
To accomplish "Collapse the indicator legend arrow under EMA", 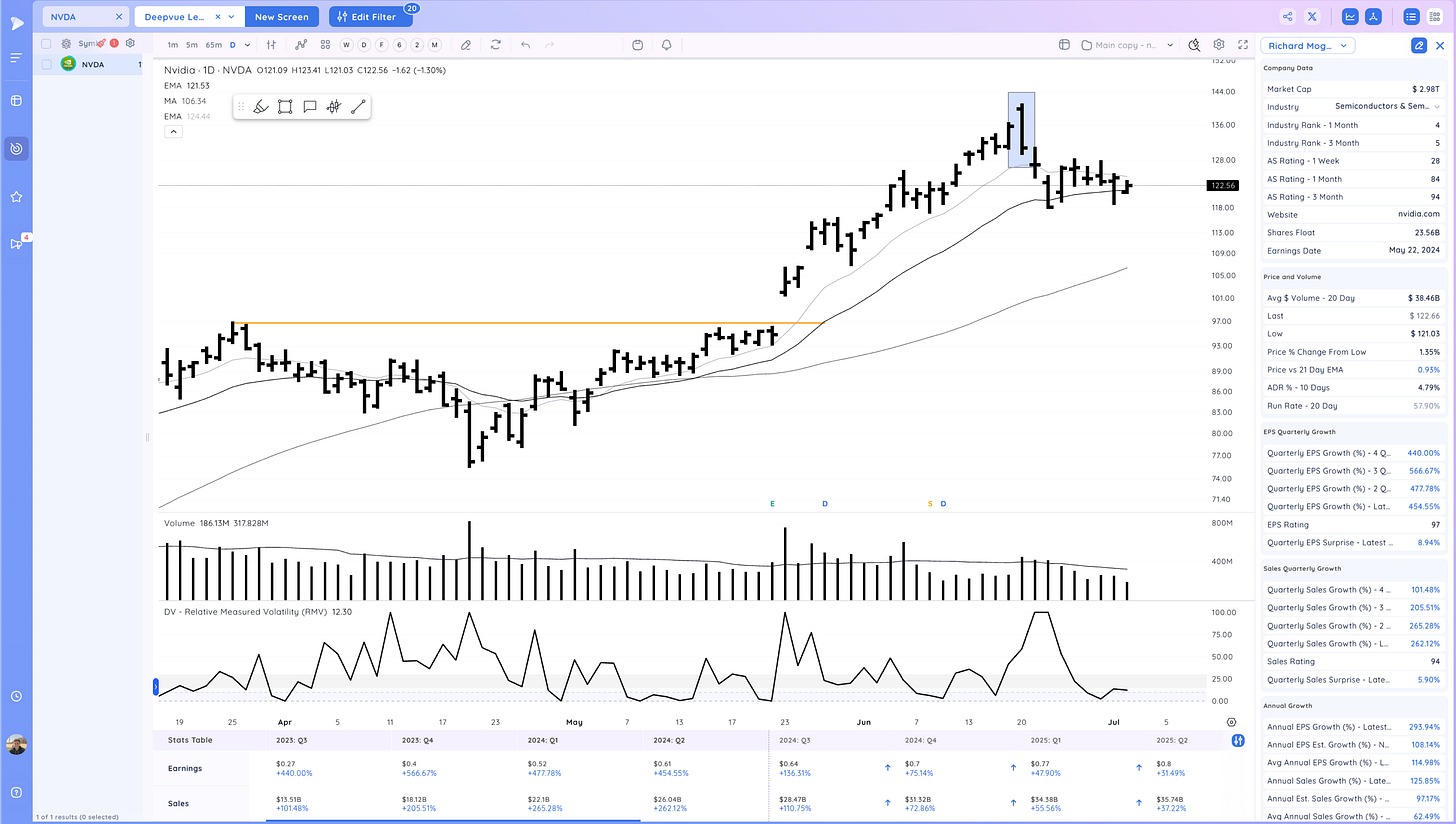I will tap(173, 132).
